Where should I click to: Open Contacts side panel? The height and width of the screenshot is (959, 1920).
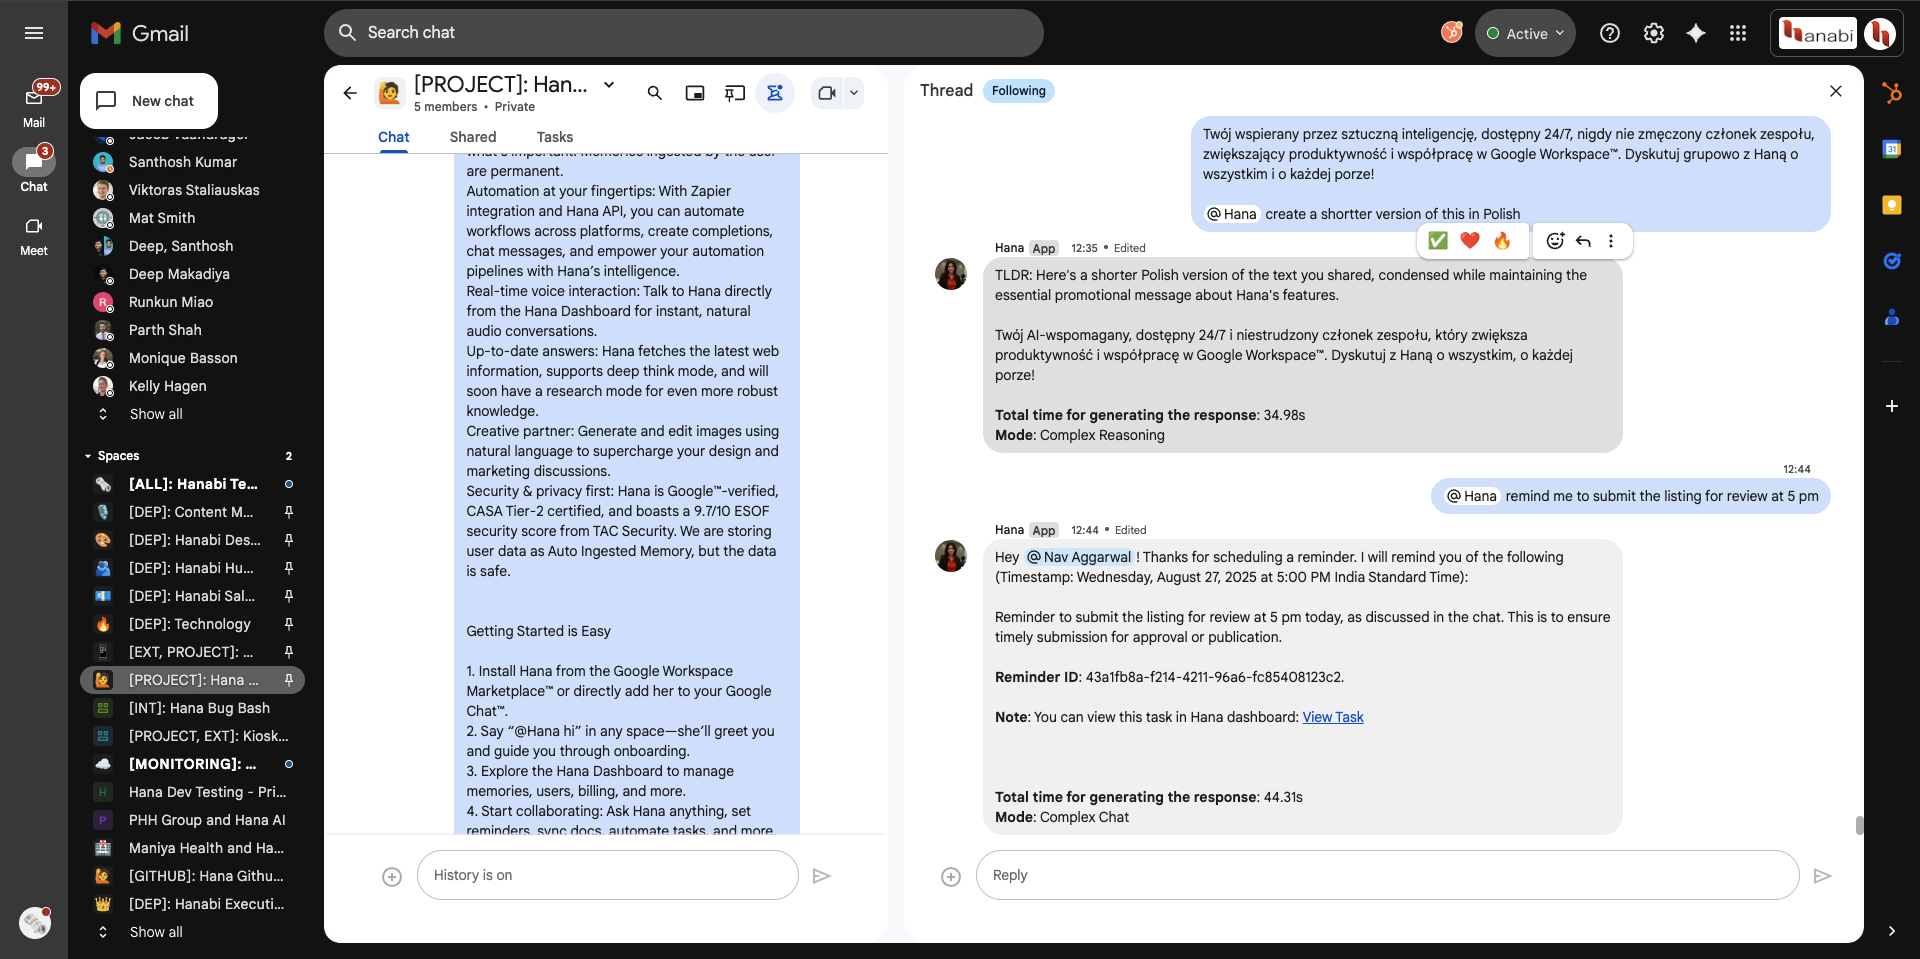coord(1892,317)
